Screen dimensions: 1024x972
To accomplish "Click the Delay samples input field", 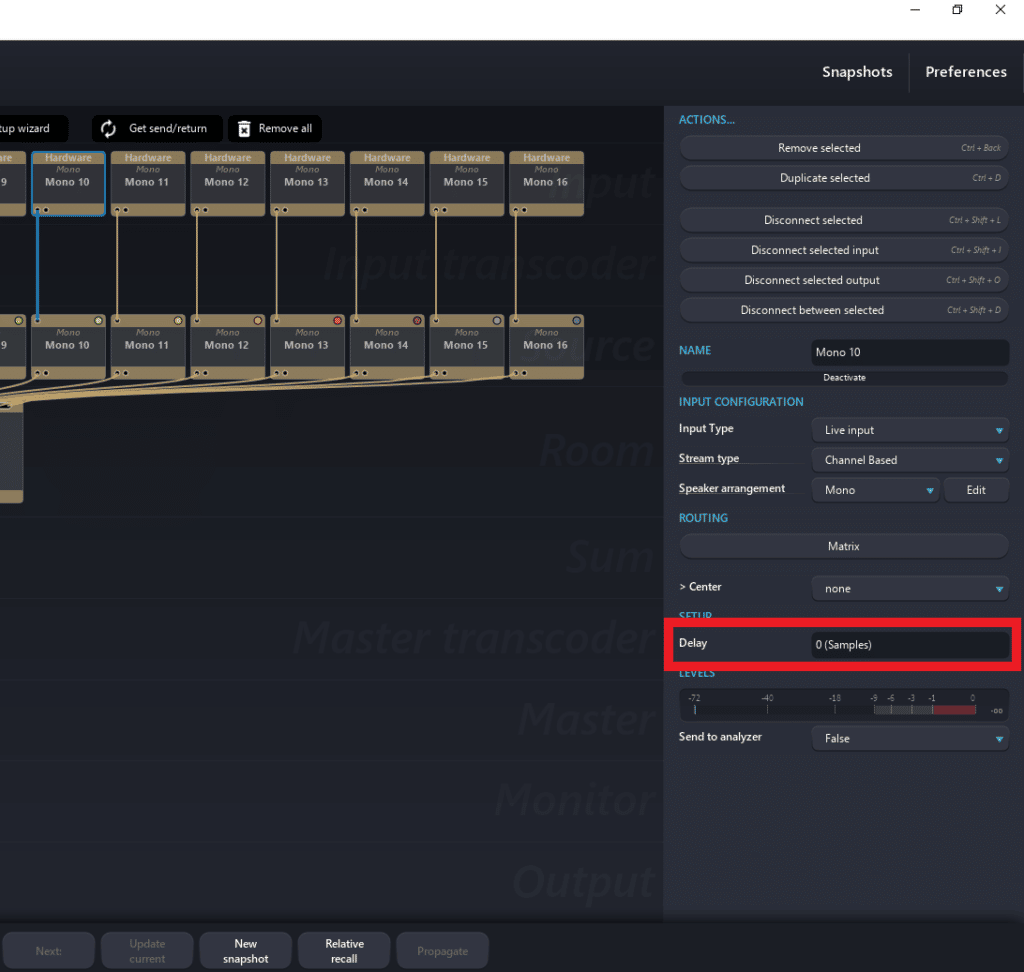I will pos(909,645).
